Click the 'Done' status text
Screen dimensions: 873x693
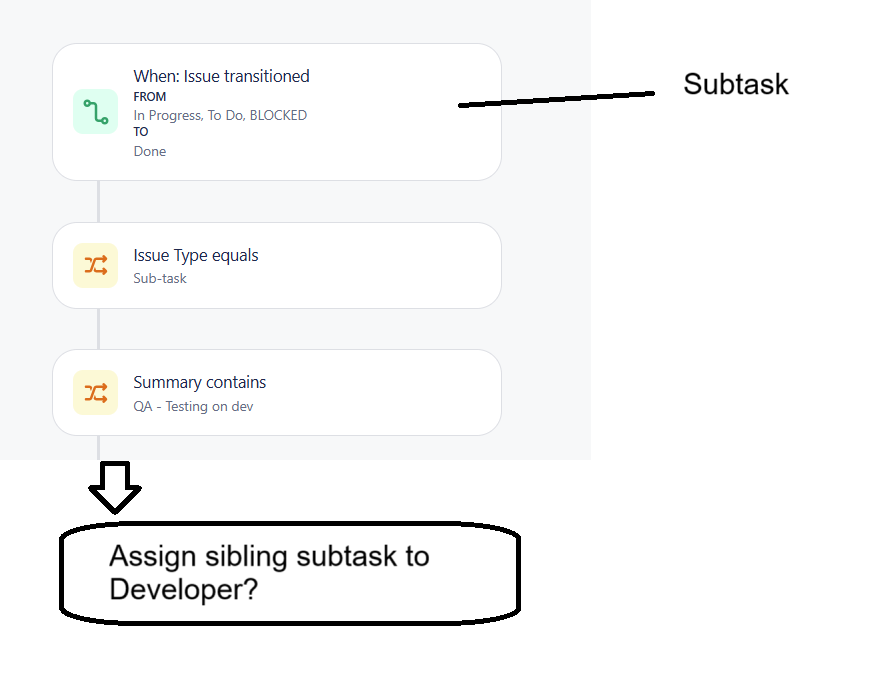point(150,151)
